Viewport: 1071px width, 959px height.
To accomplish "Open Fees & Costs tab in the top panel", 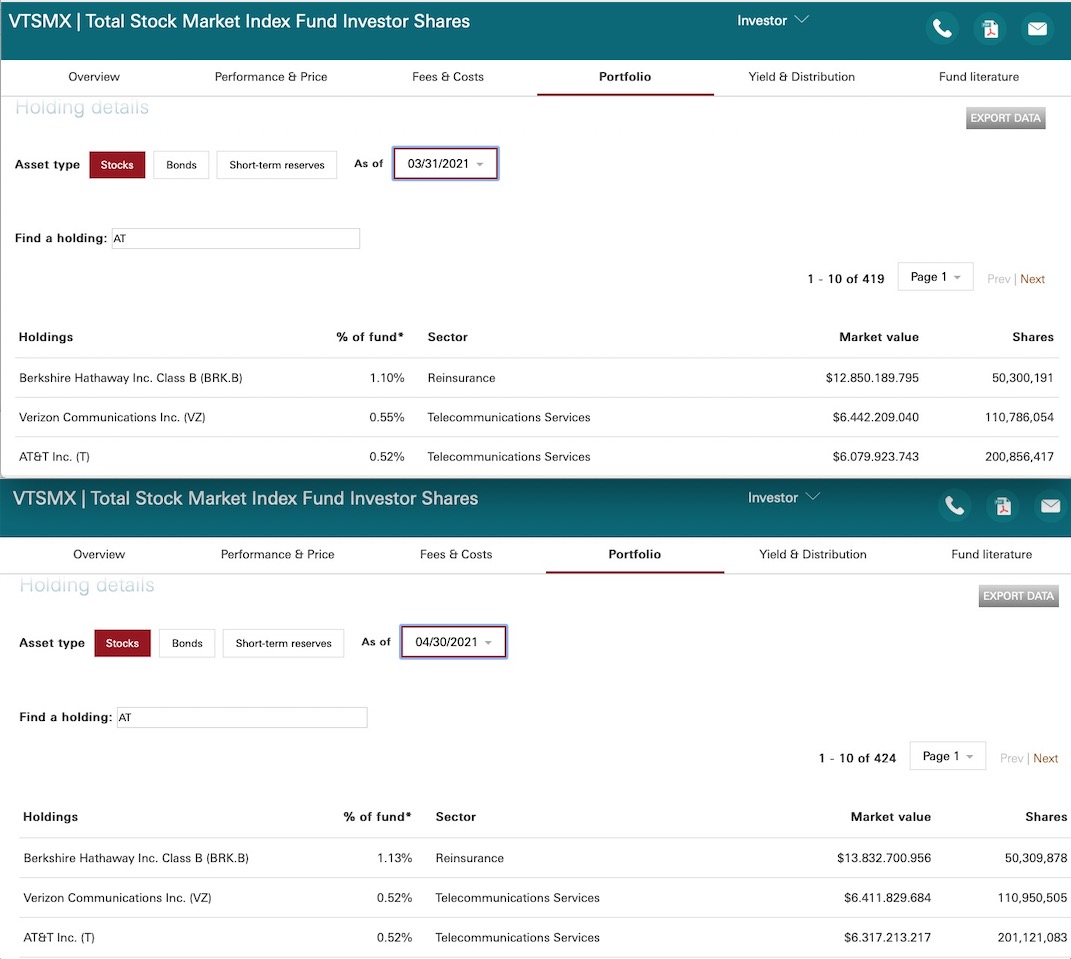I will coord(448,77).
